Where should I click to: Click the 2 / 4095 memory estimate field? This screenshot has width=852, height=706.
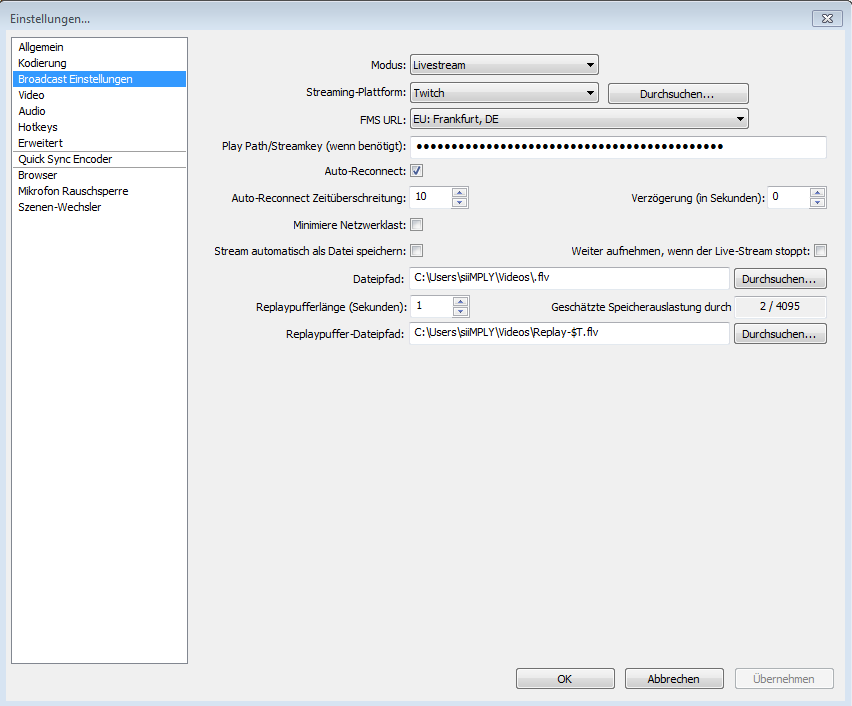pos(780,307)
